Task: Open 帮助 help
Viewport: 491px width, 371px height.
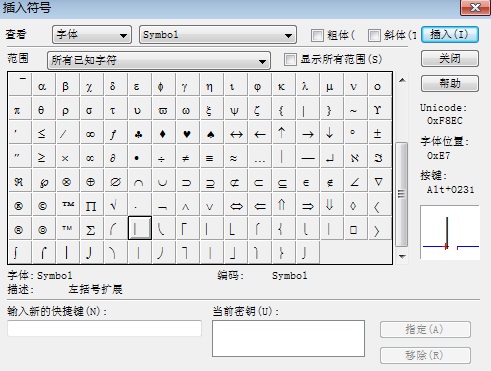Action: [x=450, y=83]
